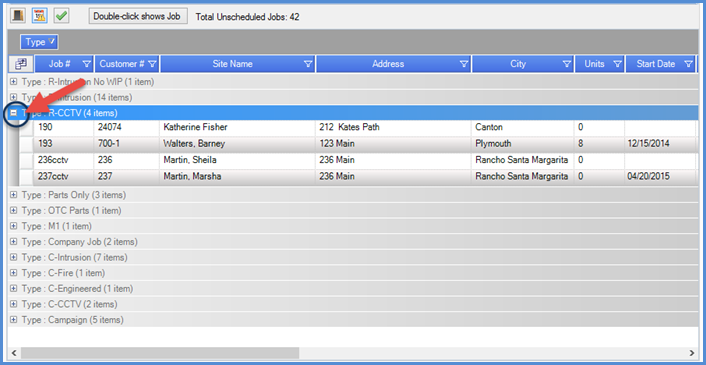Expand the C-Intrusion group

(14, 258)
